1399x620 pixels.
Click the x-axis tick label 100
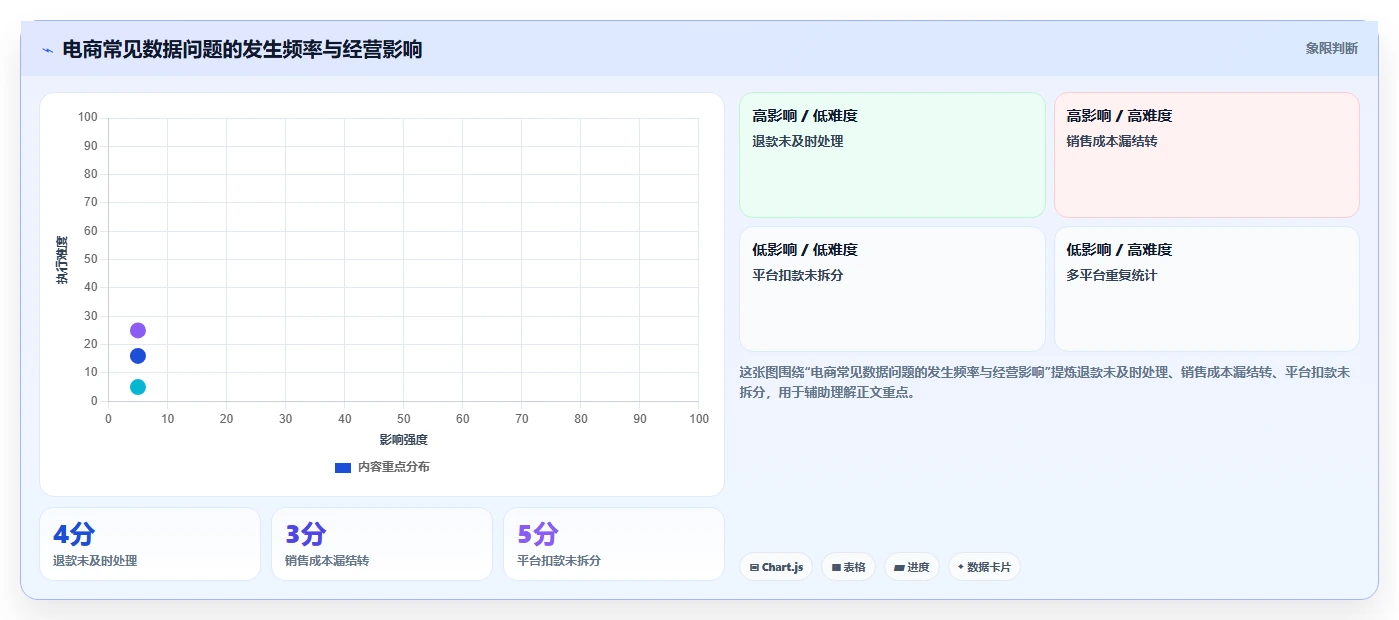(699, 418)
